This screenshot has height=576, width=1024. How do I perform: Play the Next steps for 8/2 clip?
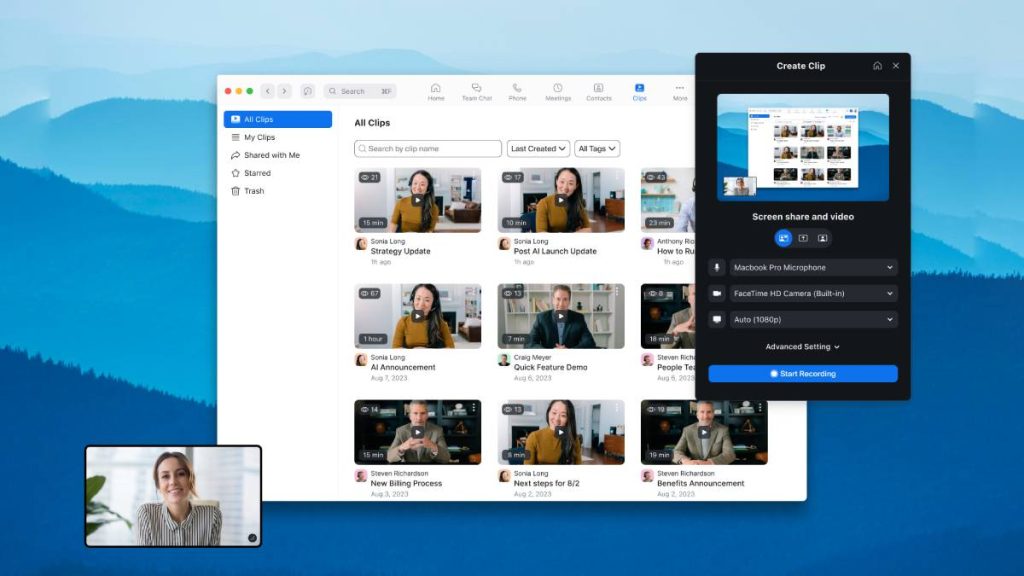561,432
